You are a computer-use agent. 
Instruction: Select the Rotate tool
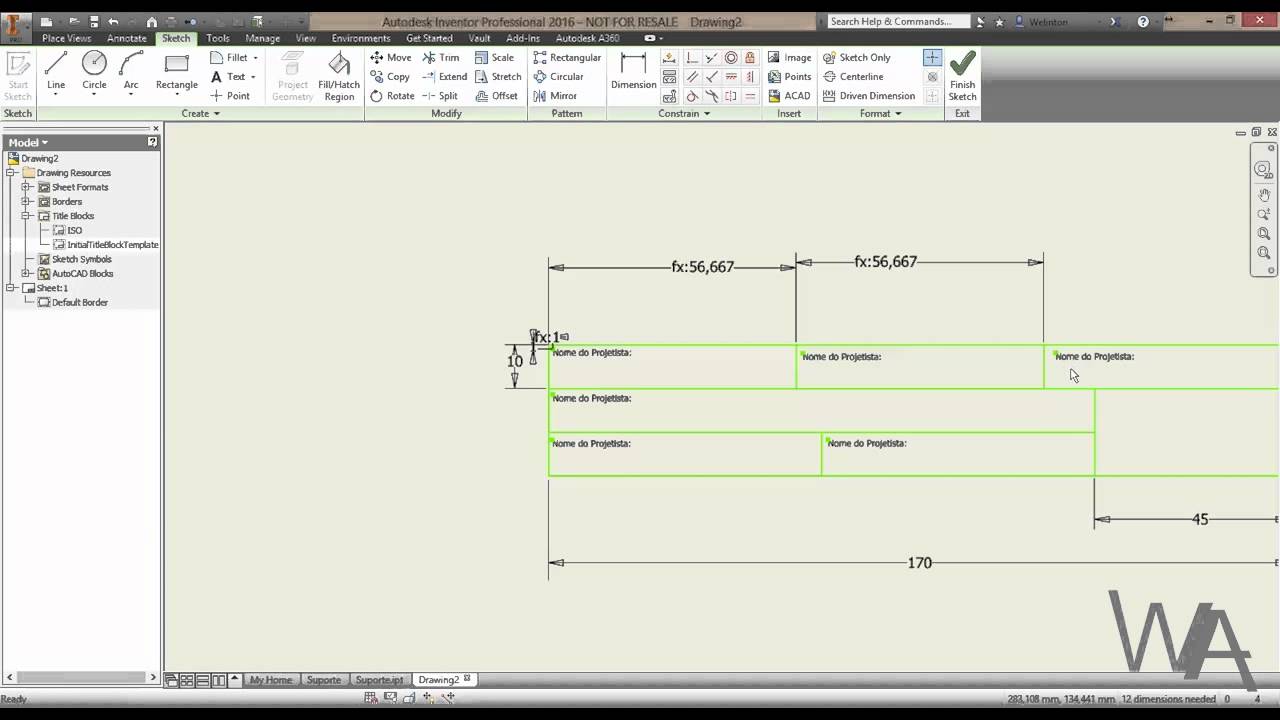coord(391,96)
